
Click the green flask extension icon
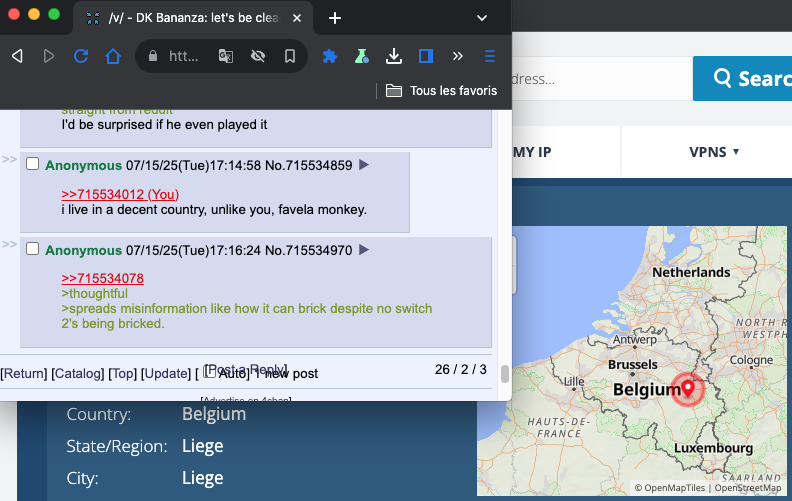tap(362, 56)
